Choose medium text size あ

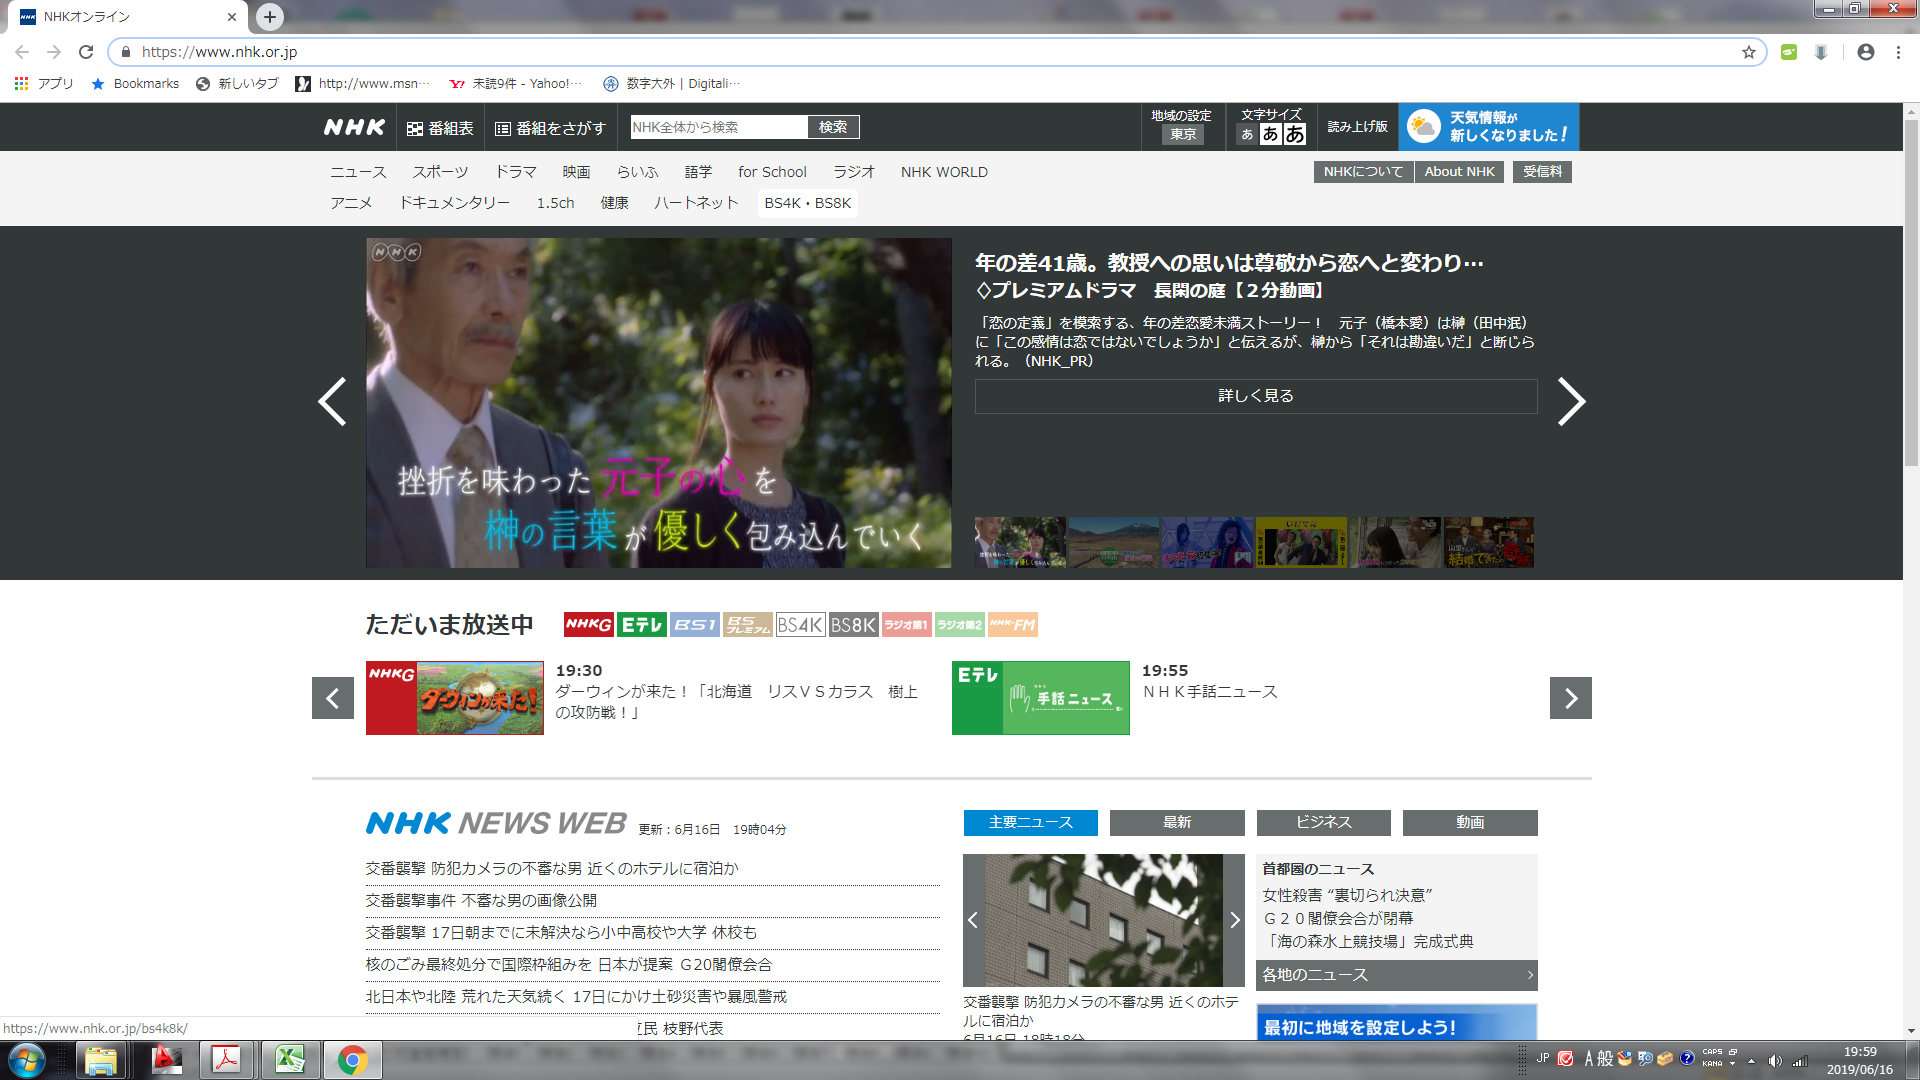click(x=1270, y=134)
